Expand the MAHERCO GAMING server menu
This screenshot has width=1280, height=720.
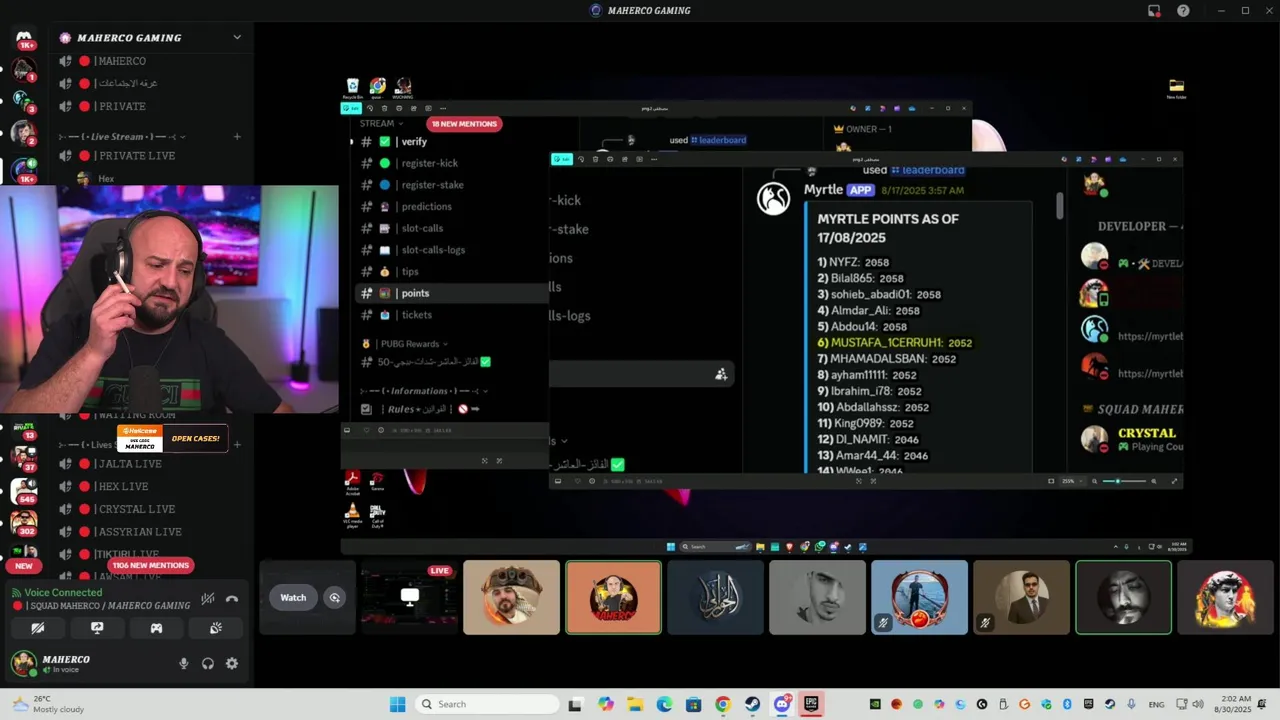tap(237, 37)
